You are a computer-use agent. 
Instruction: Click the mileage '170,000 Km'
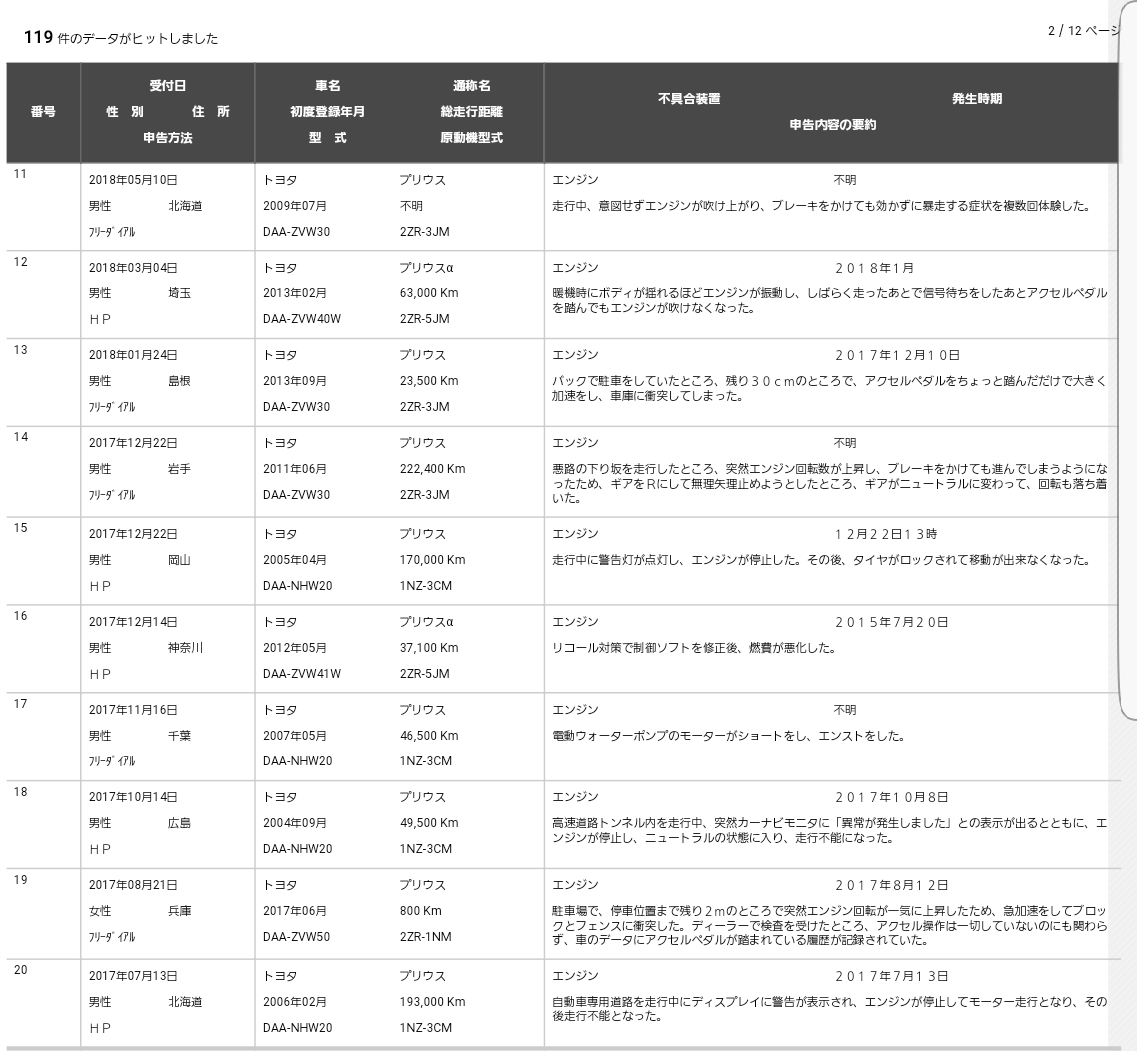pos(432,560)
